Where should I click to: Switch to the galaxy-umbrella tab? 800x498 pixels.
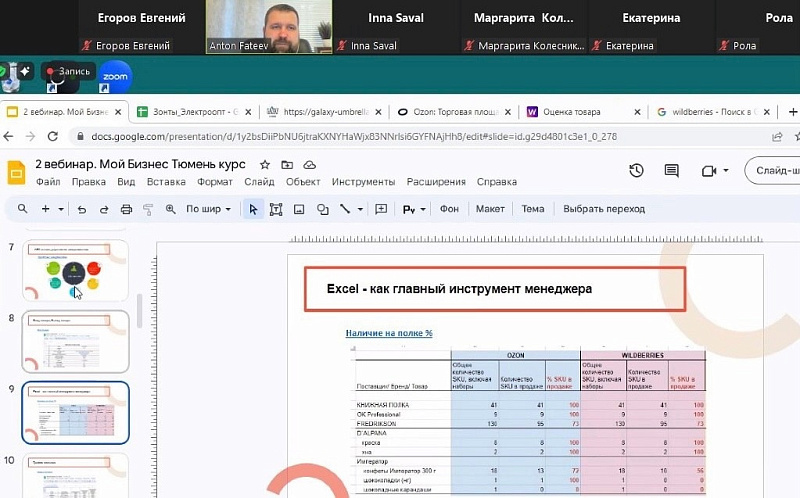pos(325,112)
